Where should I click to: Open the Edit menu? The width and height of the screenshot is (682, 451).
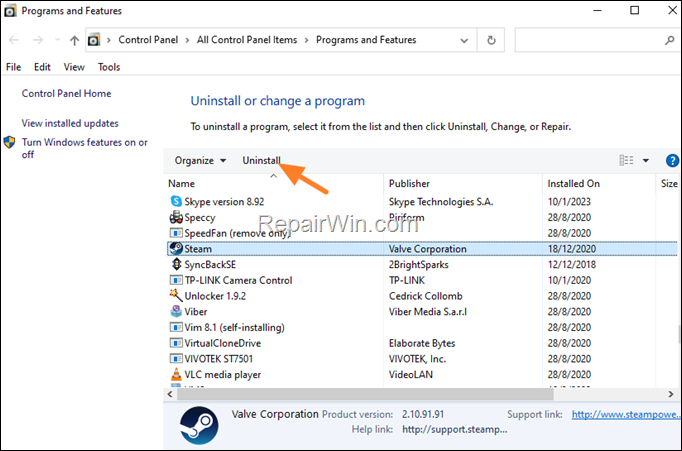(x=42, y=67)
